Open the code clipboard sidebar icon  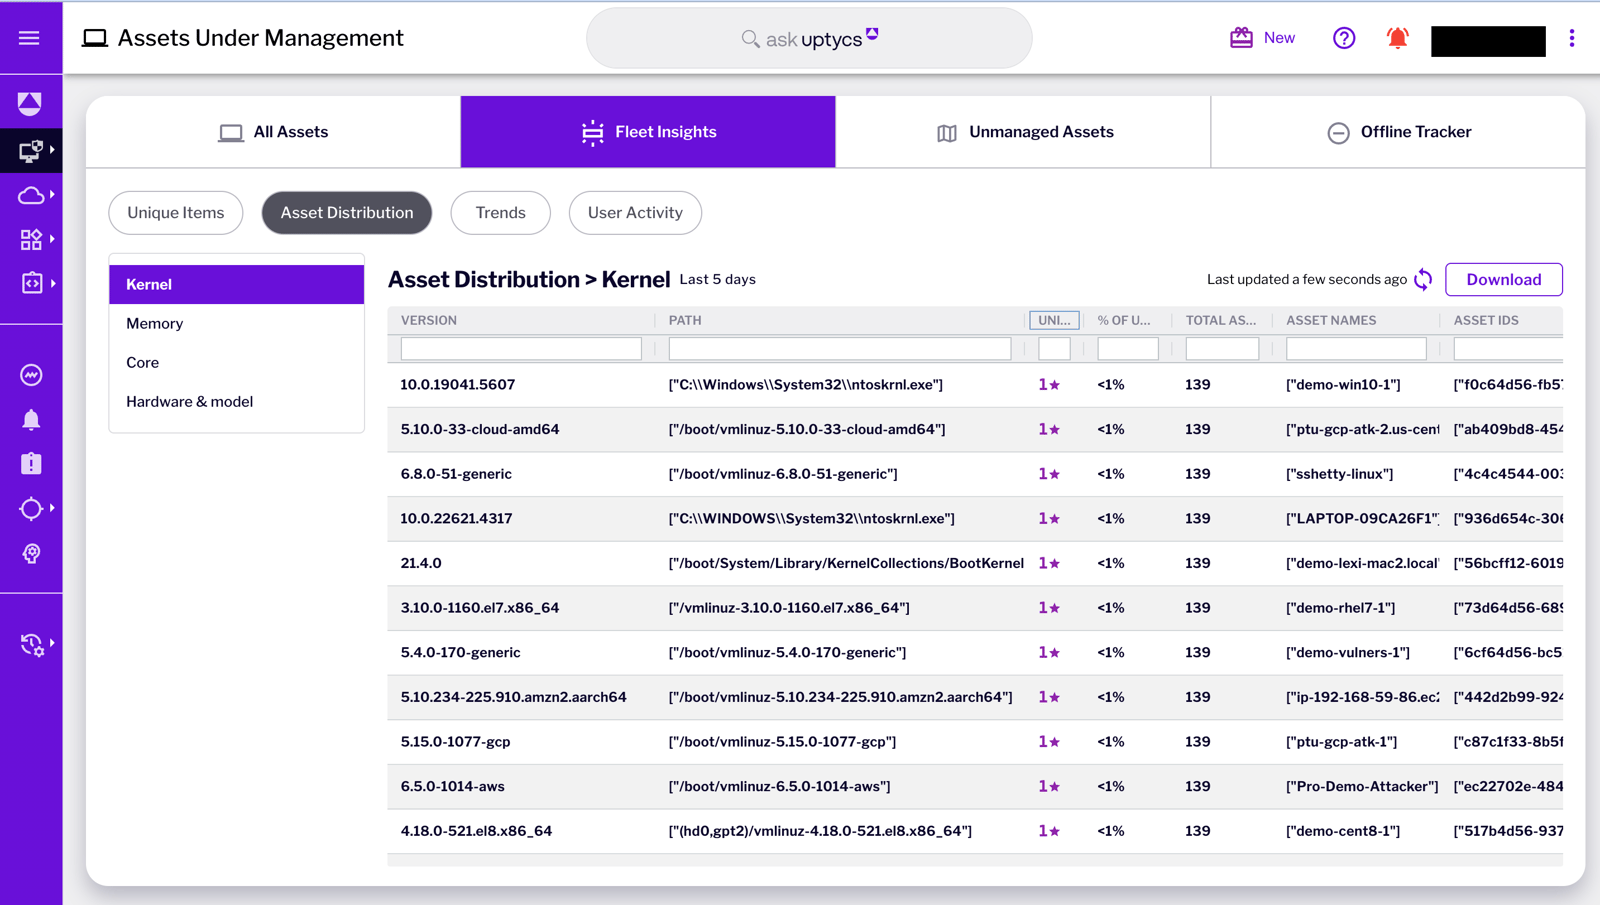point(31,283)
